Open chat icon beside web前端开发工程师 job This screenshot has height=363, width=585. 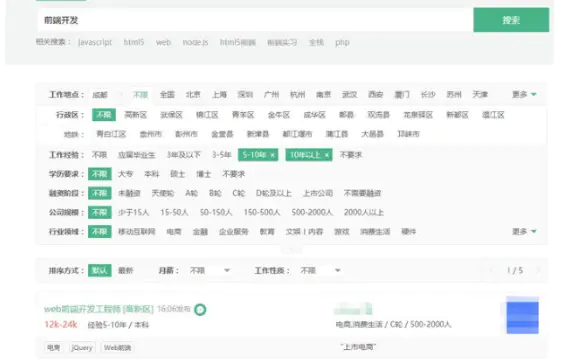(200, 310)
